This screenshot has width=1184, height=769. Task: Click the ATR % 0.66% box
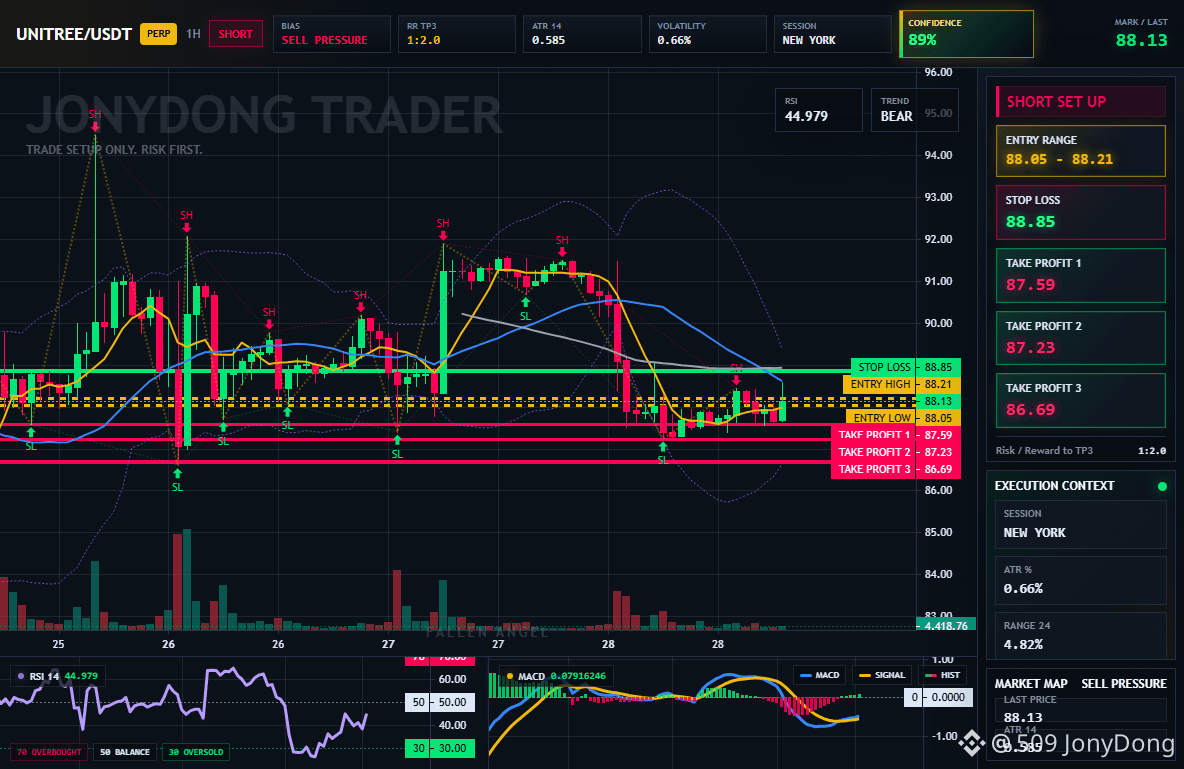[x=1081, y=580]
